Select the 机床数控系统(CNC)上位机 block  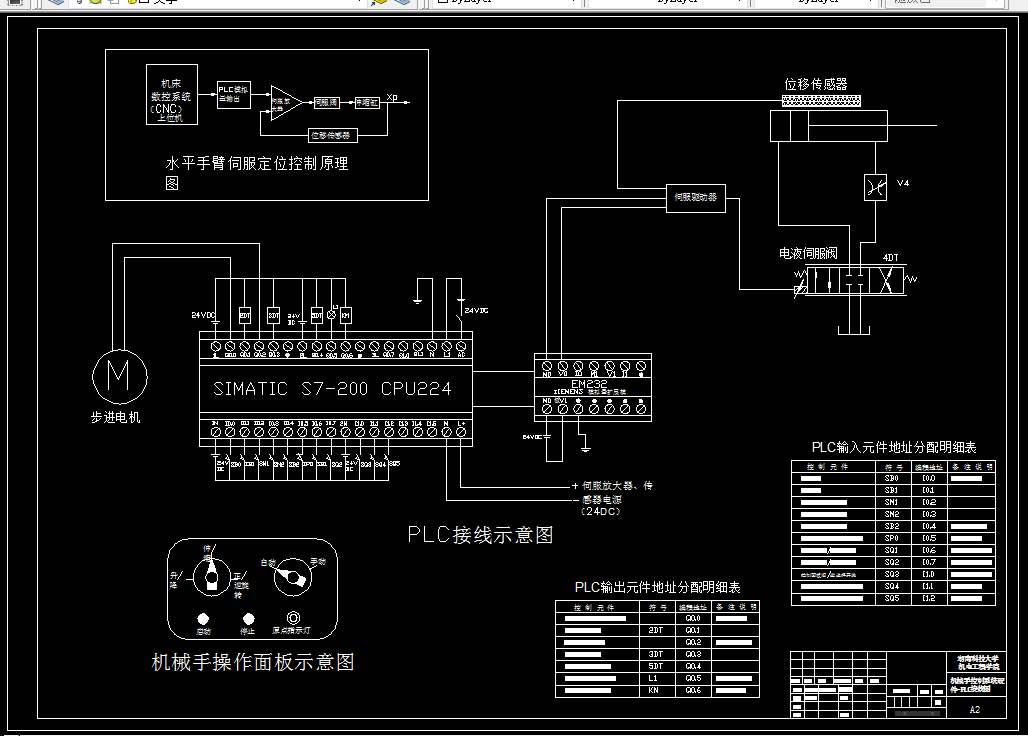[x=172, y=94]
